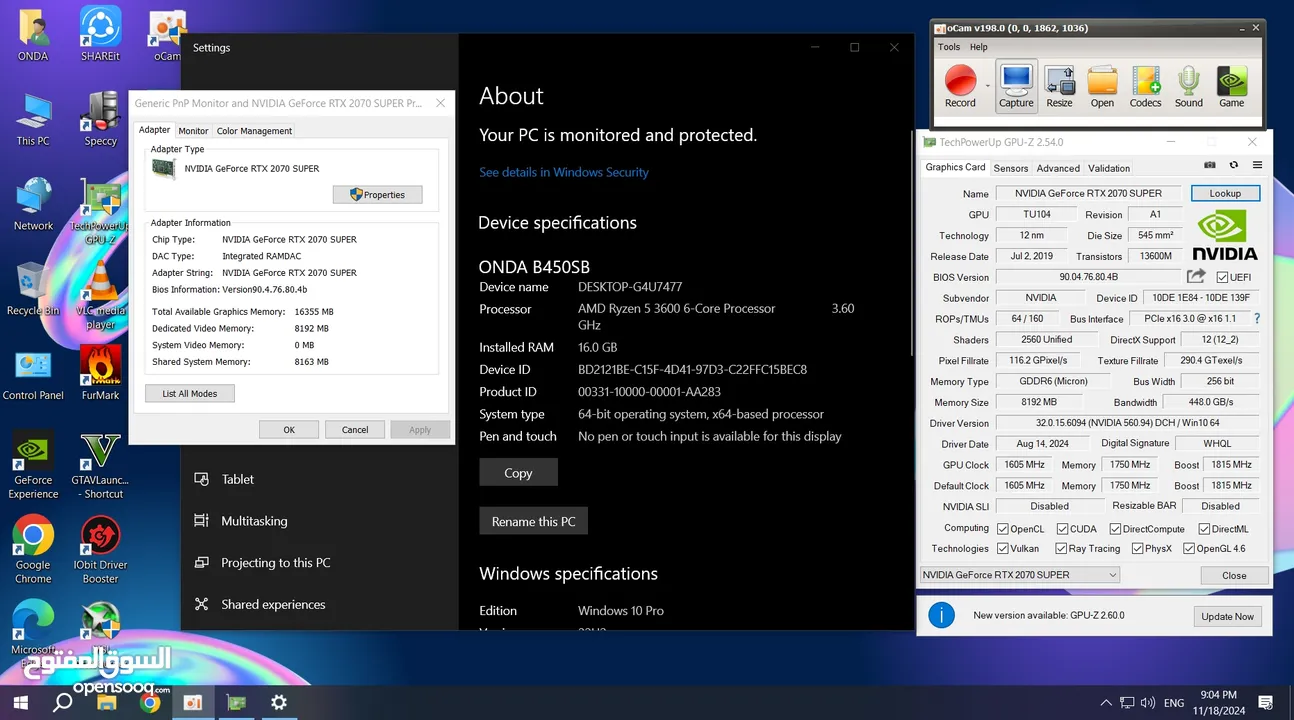Toggle the DirectML checkbox
The height and width of the screenshot is (720, 1294).
pos(1203,528)
